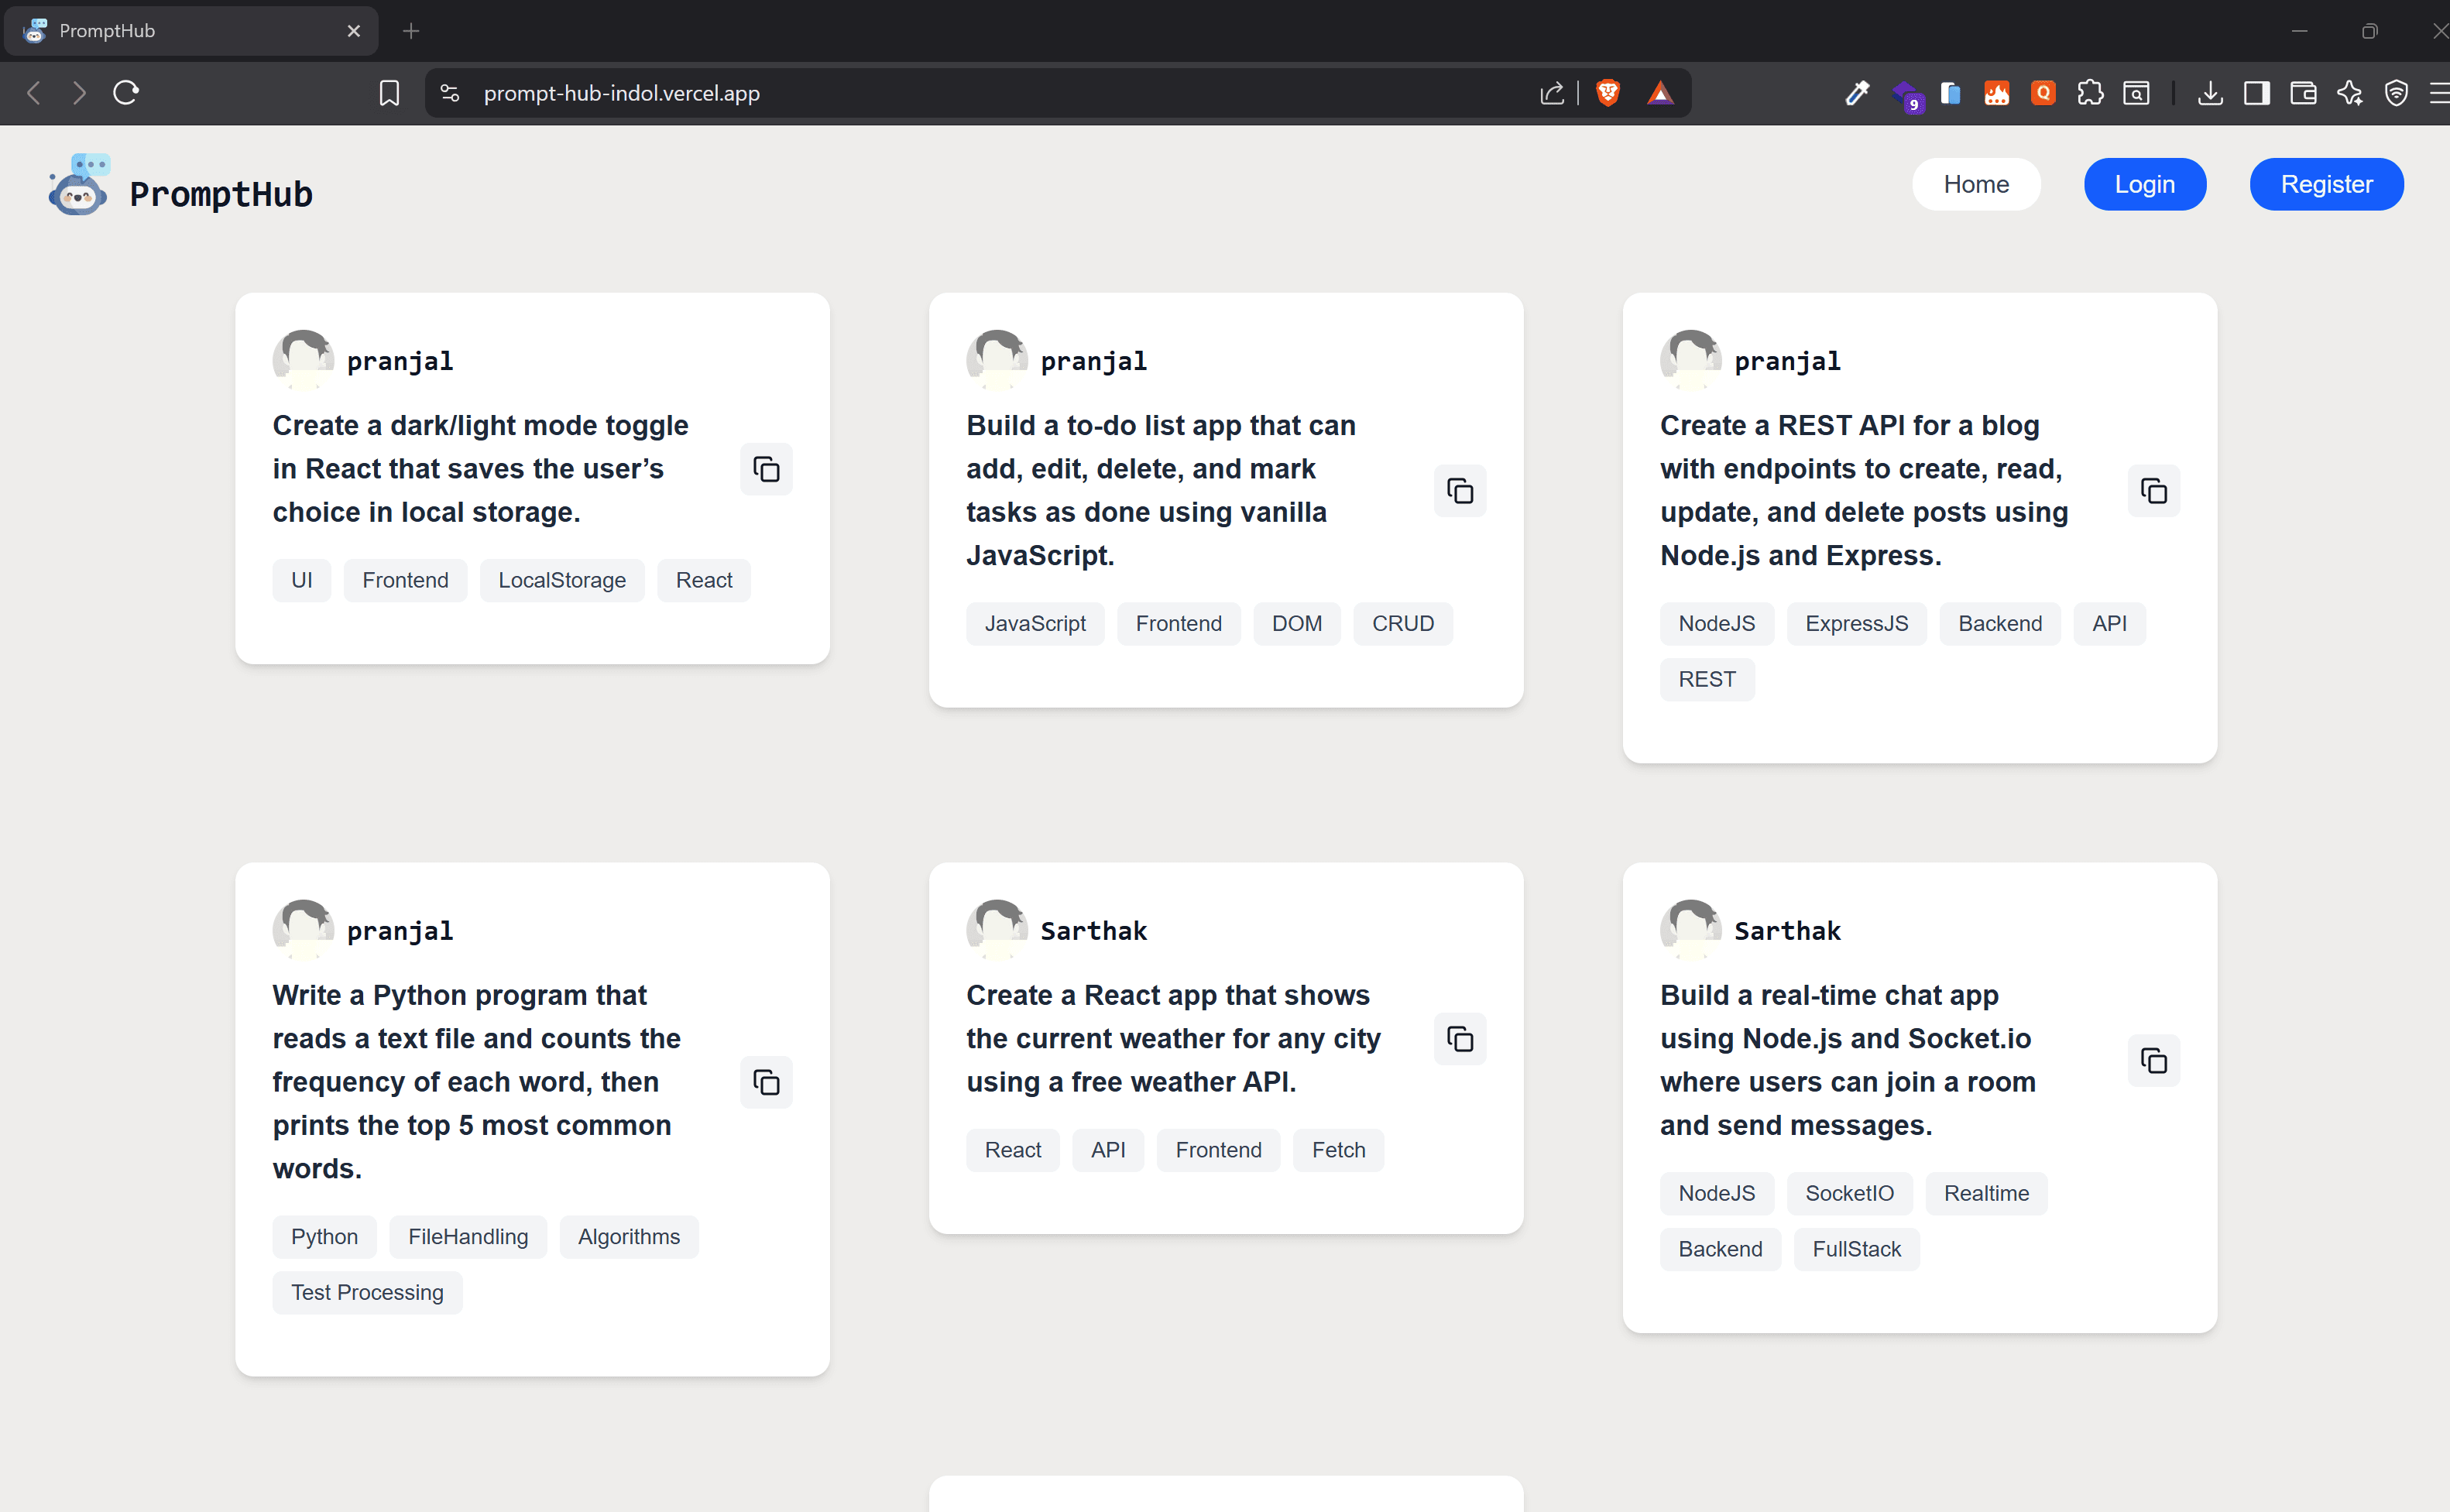The height and width of the screenshot is (1512, 2450).
Task: Open the browser extensions puzzle icon
Action: [2089, 93]
